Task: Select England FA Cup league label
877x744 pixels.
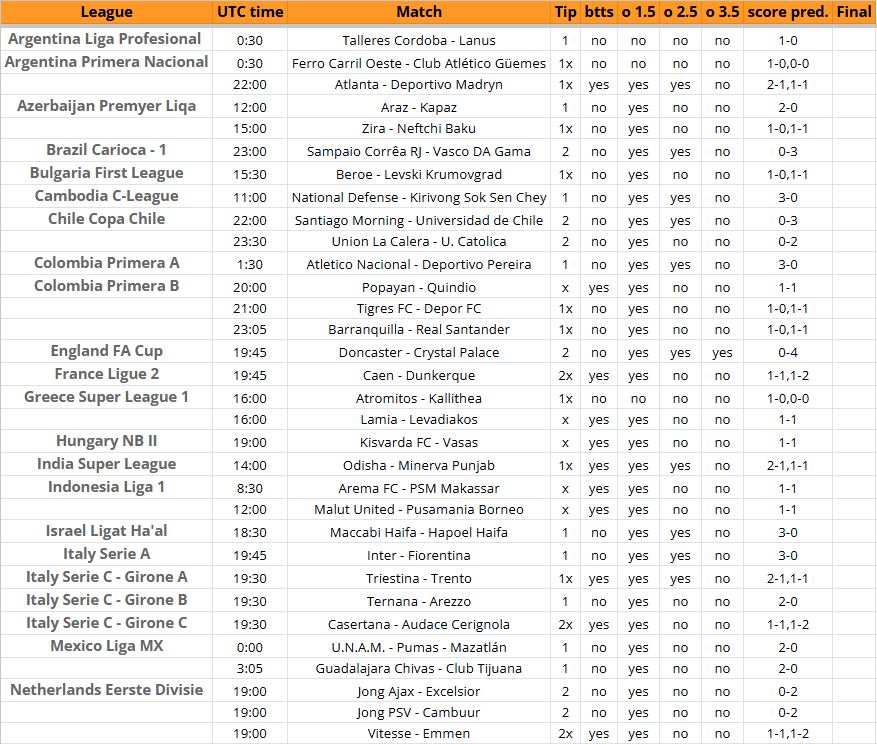Action: pyautogui.click(x=106, y=351)
